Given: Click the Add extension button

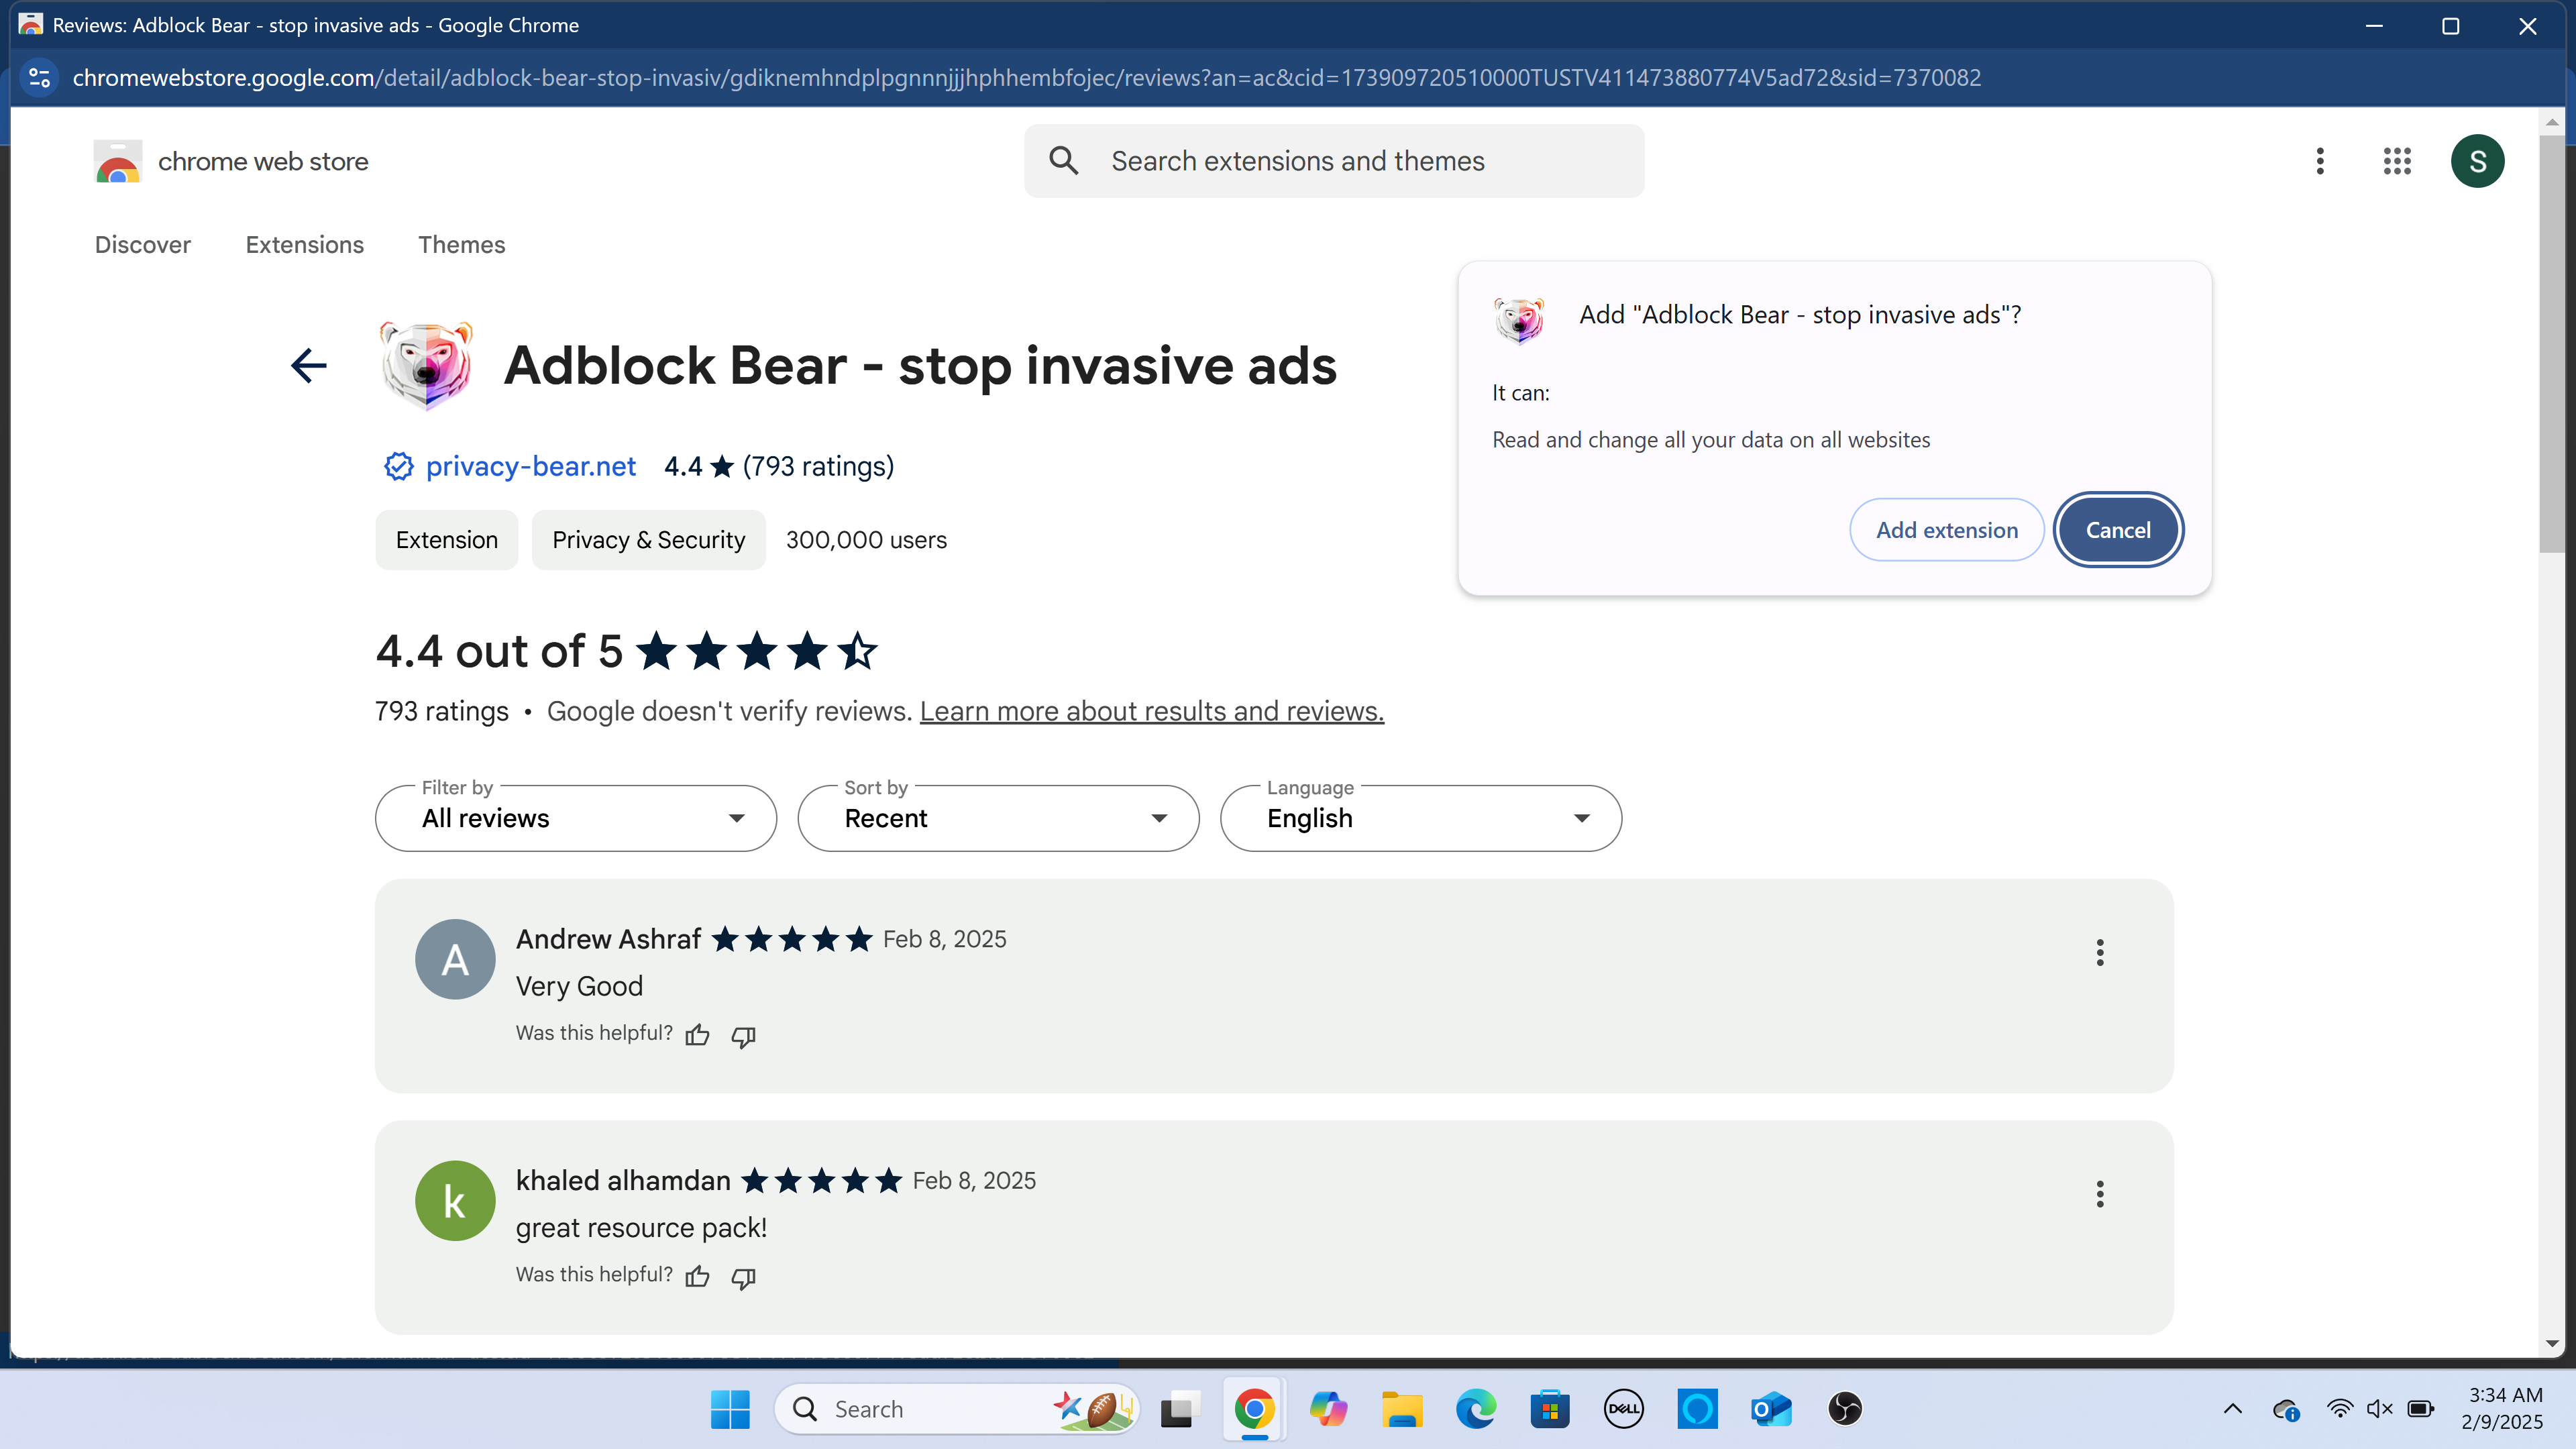Looking at the screenshot, I should coord(1946,530).
